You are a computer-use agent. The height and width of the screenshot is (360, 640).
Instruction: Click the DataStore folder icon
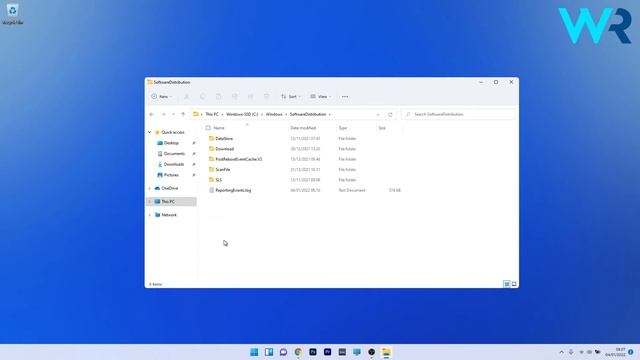211,138
